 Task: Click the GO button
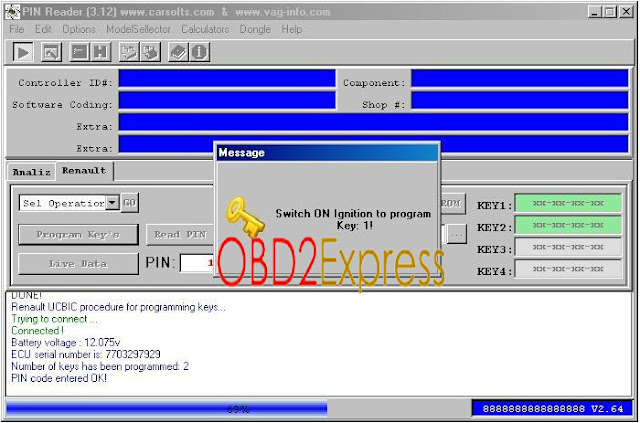(130, 203)
